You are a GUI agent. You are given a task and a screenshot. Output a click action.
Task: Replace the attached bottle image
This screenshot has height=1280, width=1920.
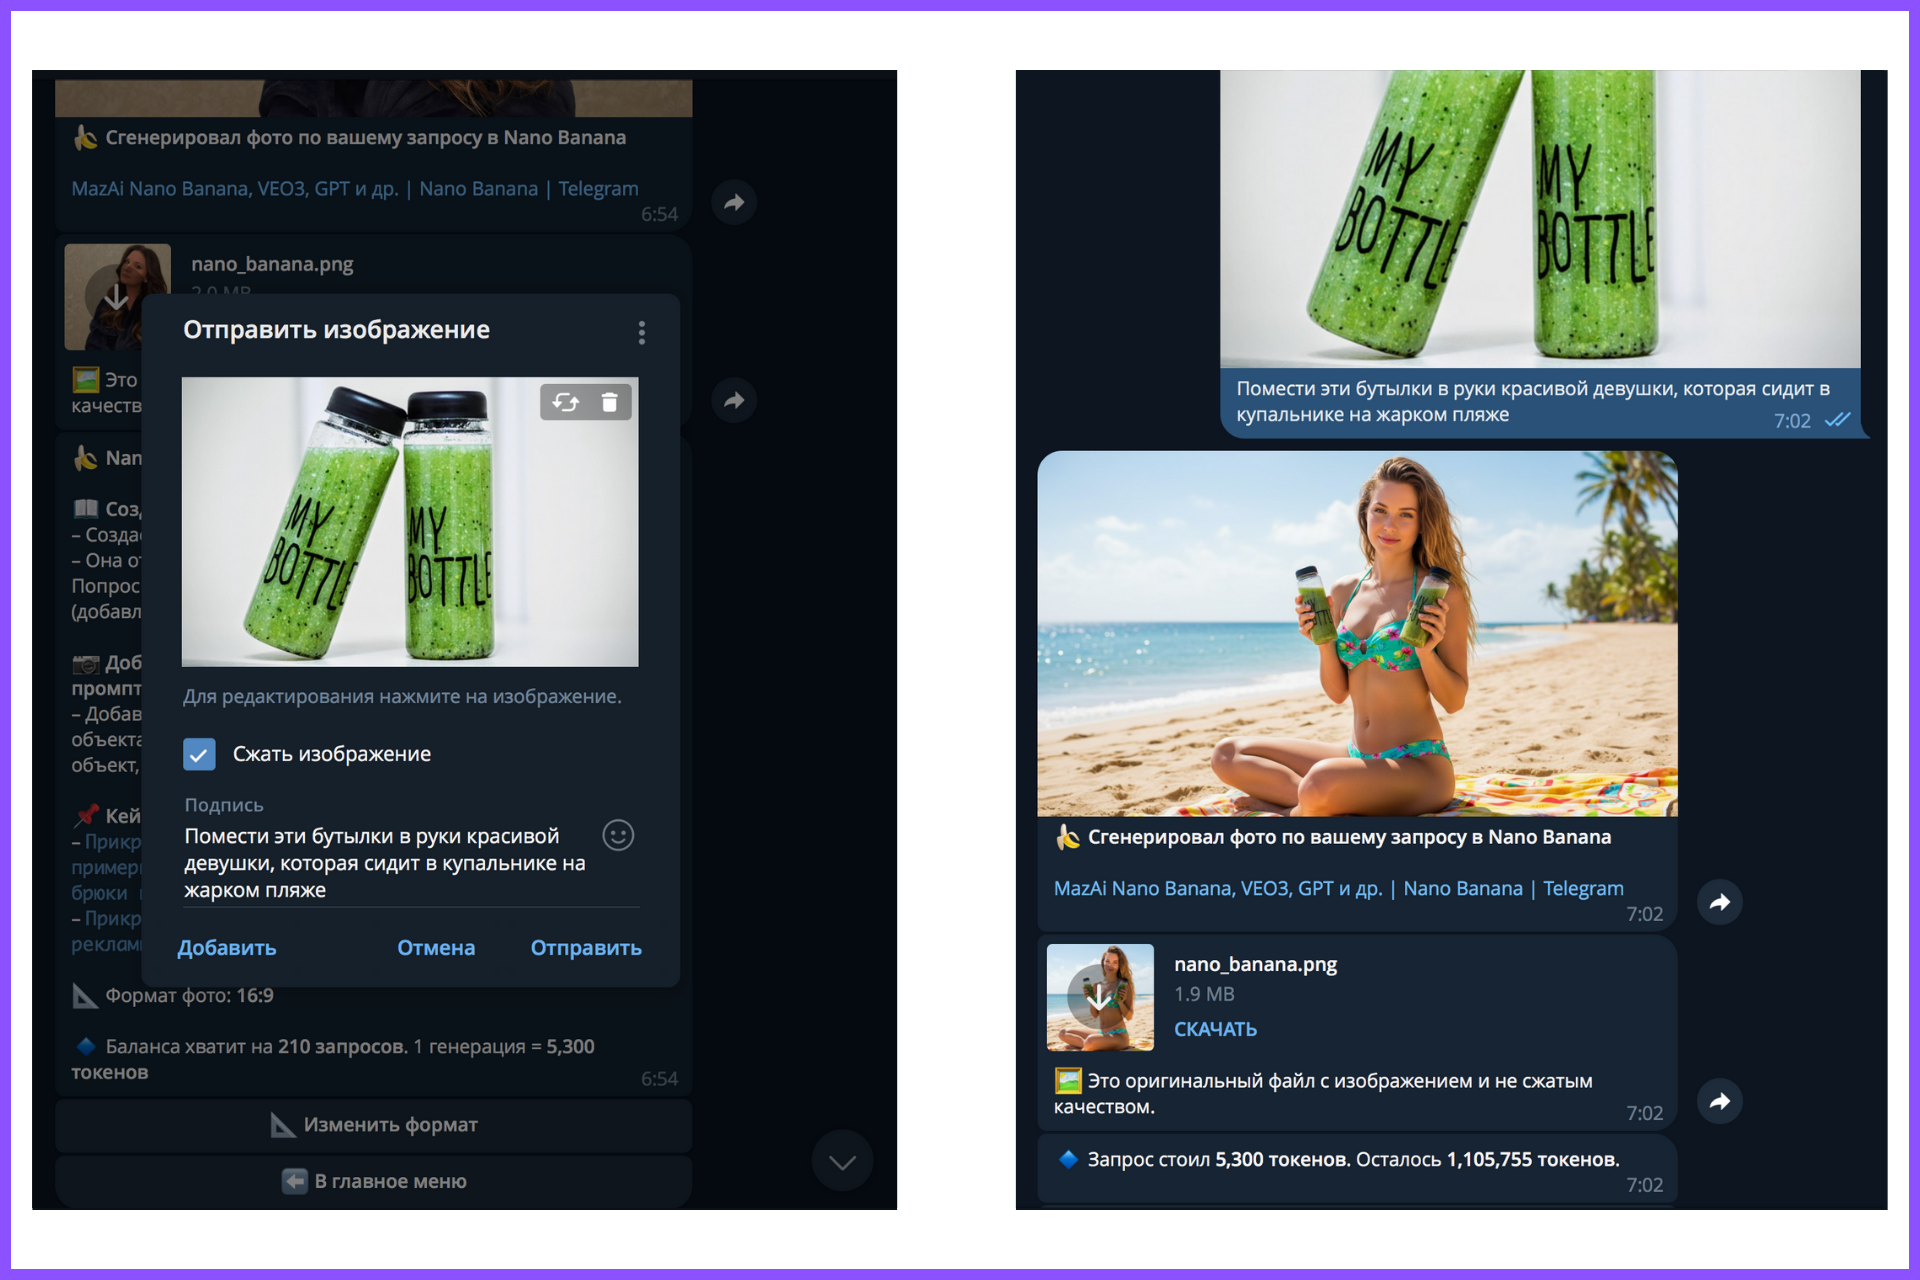click(x=566, y=402)
